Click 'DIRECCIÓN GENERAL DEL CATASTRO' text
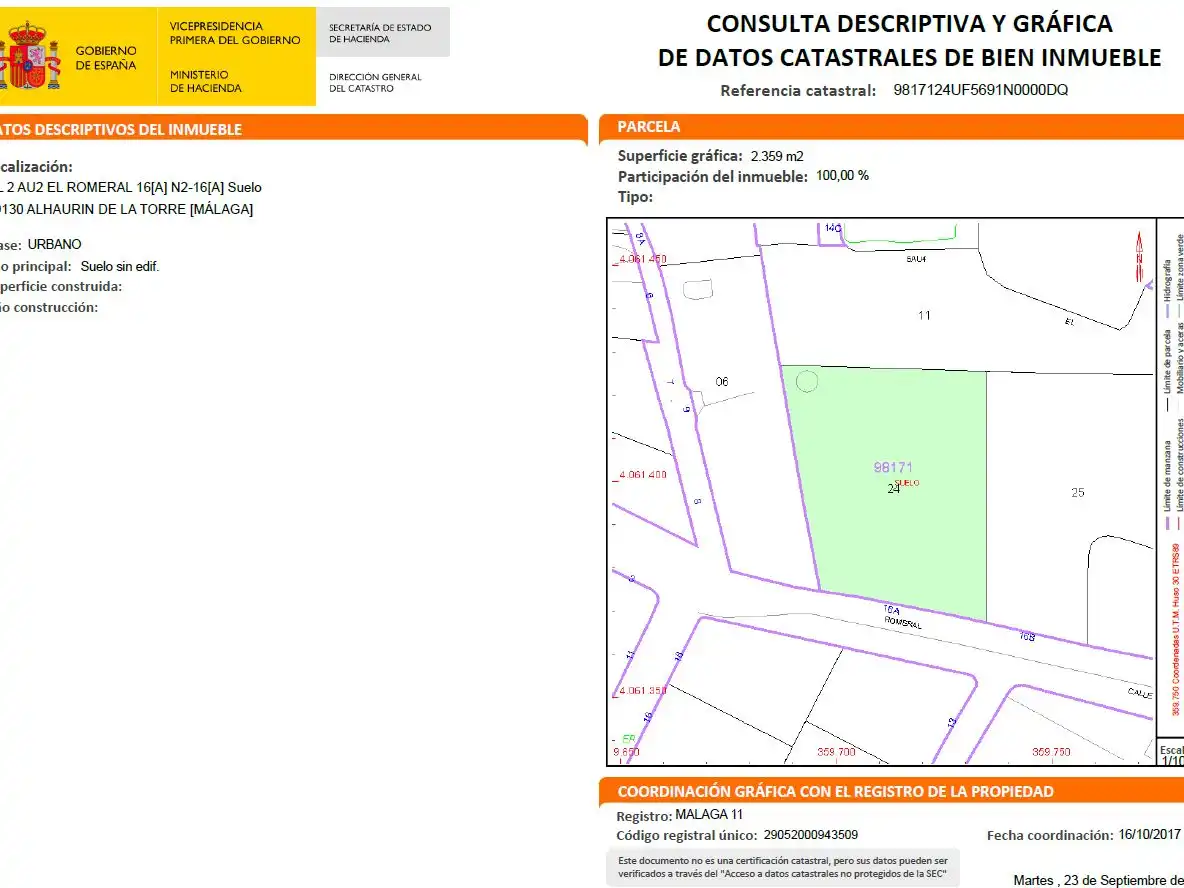 coord(375,82)
